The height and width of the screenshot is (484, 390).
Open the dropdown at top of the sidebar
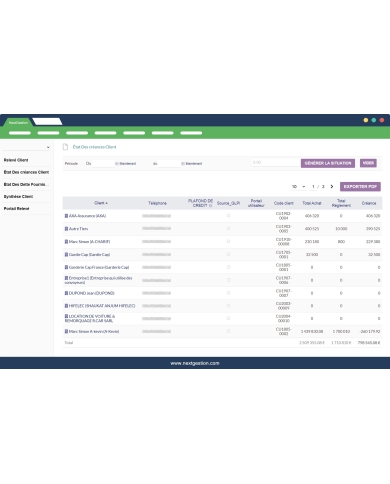(x=27, y=147)
